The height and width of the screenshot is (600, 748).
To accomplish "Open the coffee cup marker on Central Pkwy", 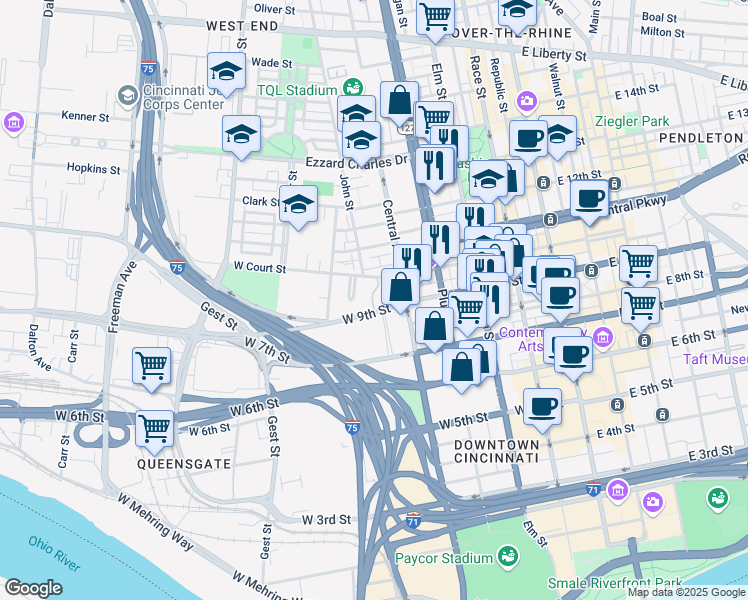I will [590, 201].
